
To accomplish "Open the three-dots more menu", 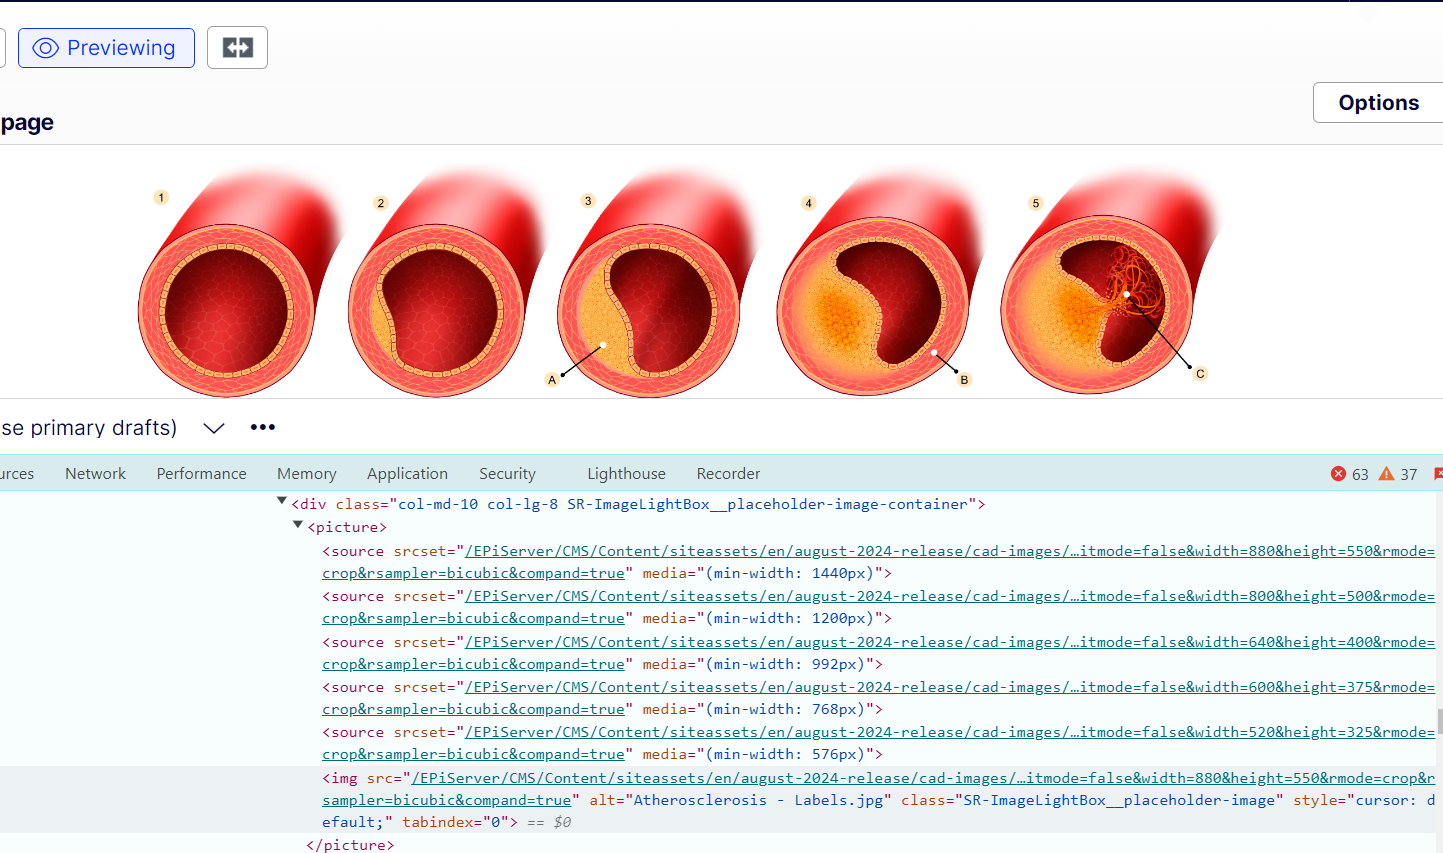I will point(262,428).
